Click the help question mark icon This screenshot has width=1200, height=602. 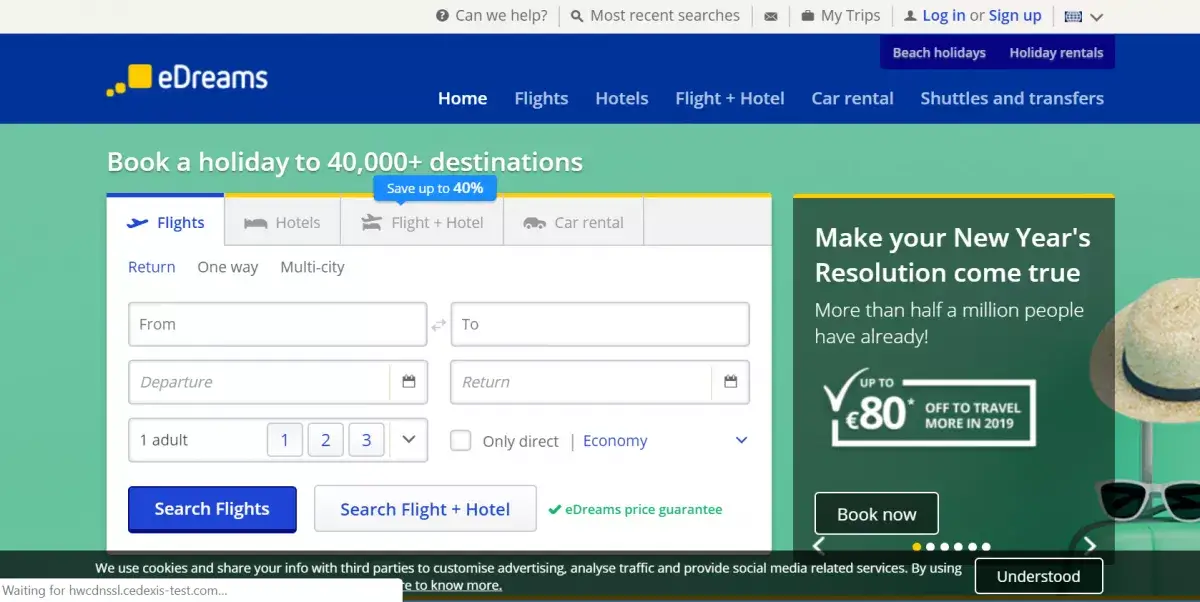pos(442,16)
